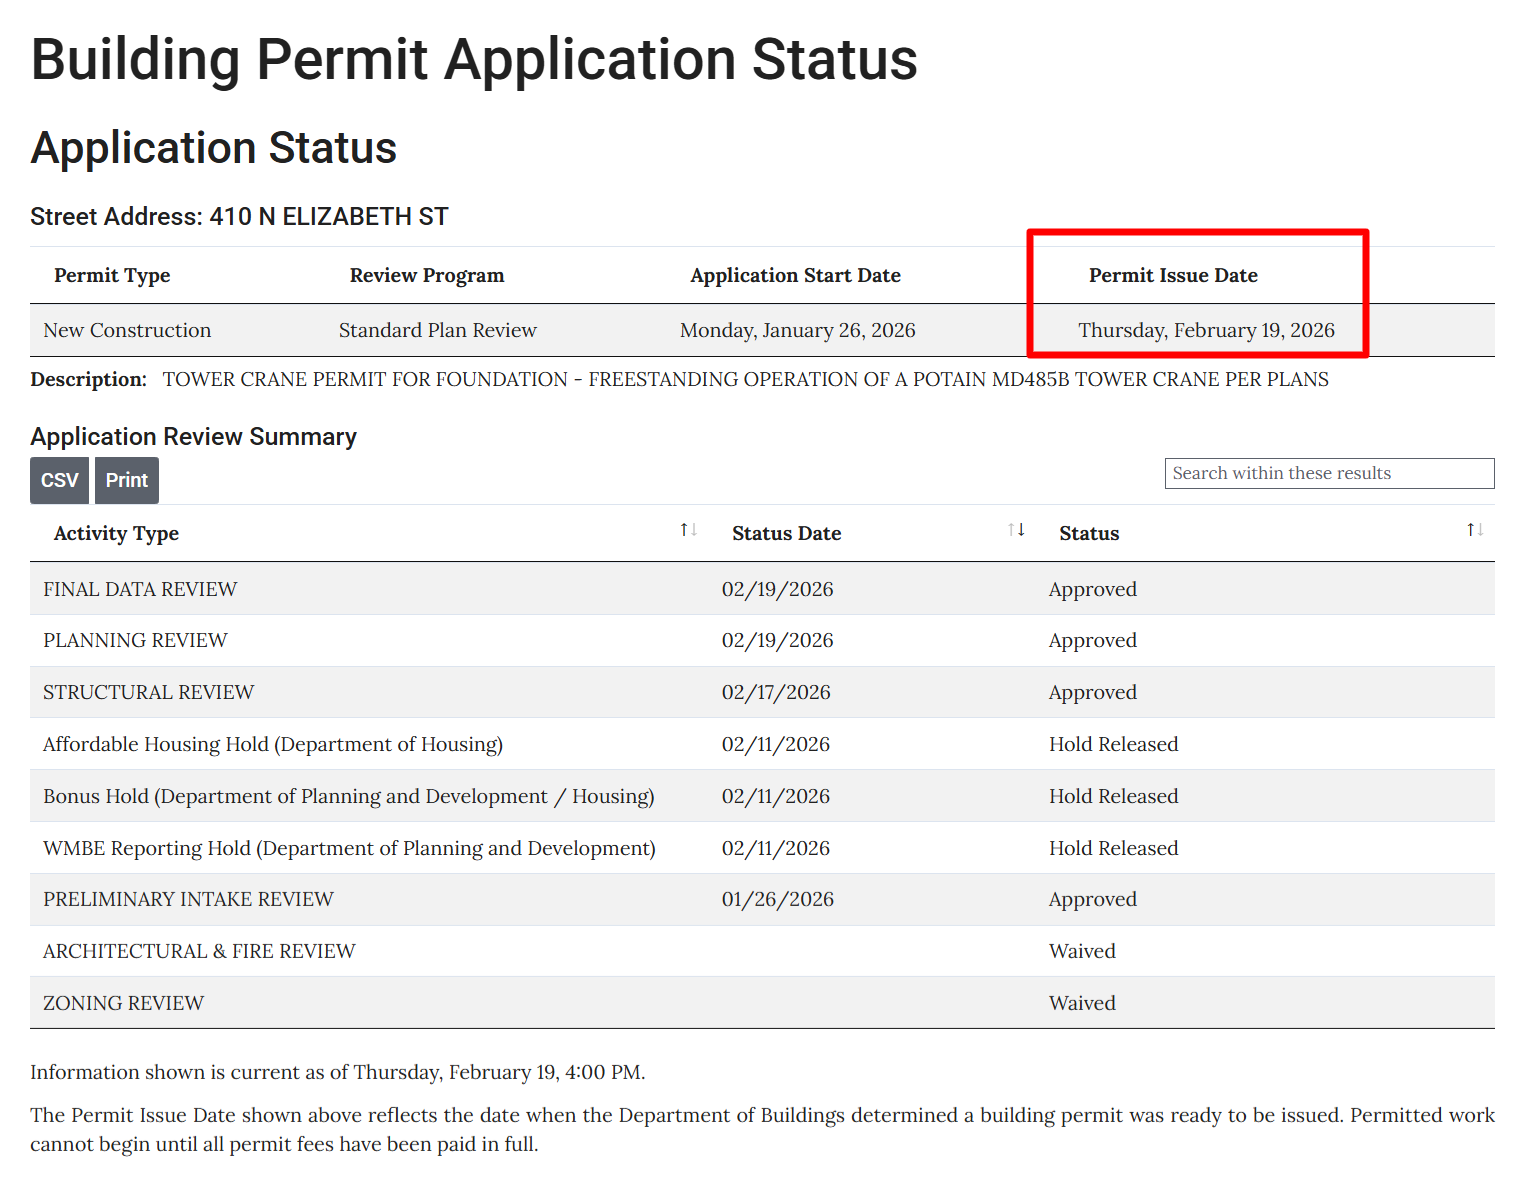Viewport: 1529px width, 1191px height.
Task: Export the review summary as CSV
Action: (x=59, y=480)
